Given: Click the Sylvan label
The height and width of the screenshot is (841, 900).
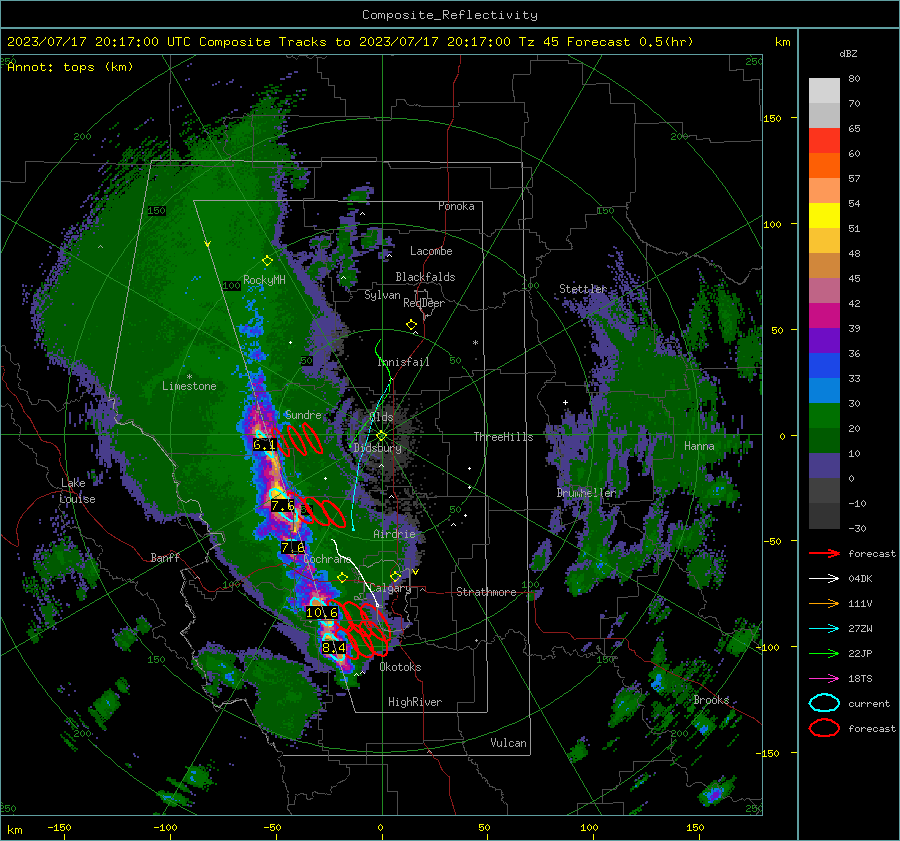Looking at the screenshot, I should [382, 295].
